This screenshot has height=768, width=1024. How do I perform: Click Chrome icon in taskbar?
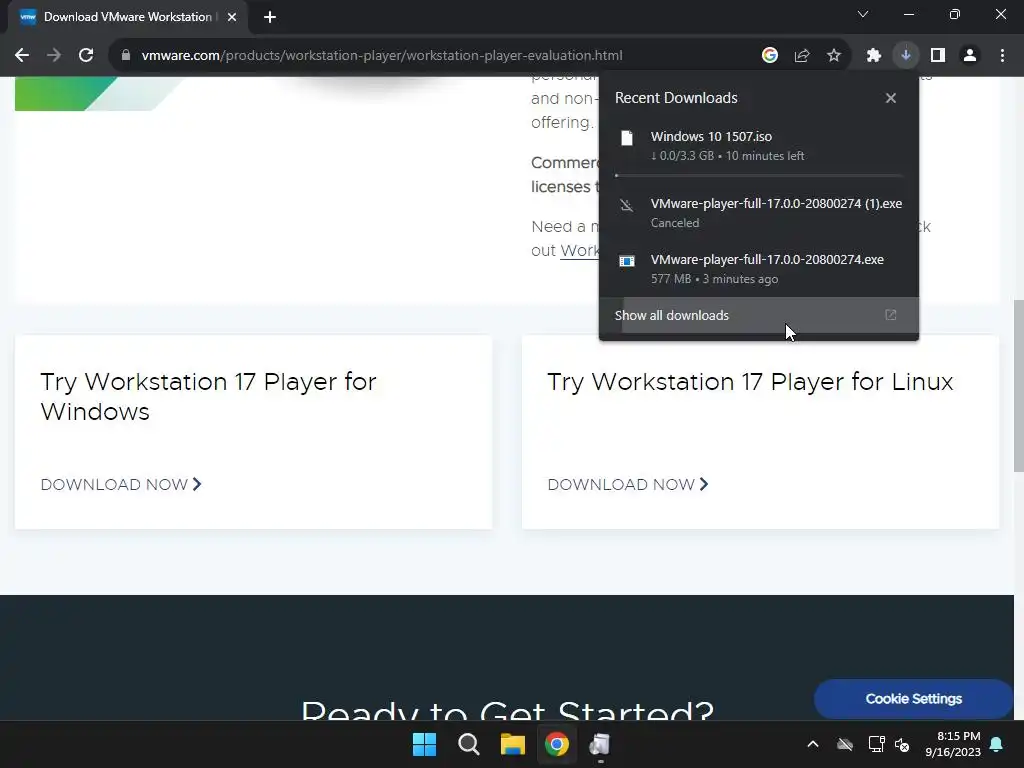click(x=557, y=744)
